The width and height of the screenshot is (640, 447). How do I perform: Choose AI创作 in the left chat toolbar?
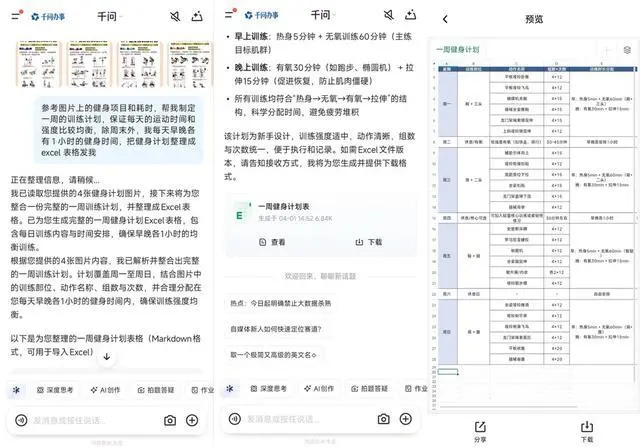point(105,390)
